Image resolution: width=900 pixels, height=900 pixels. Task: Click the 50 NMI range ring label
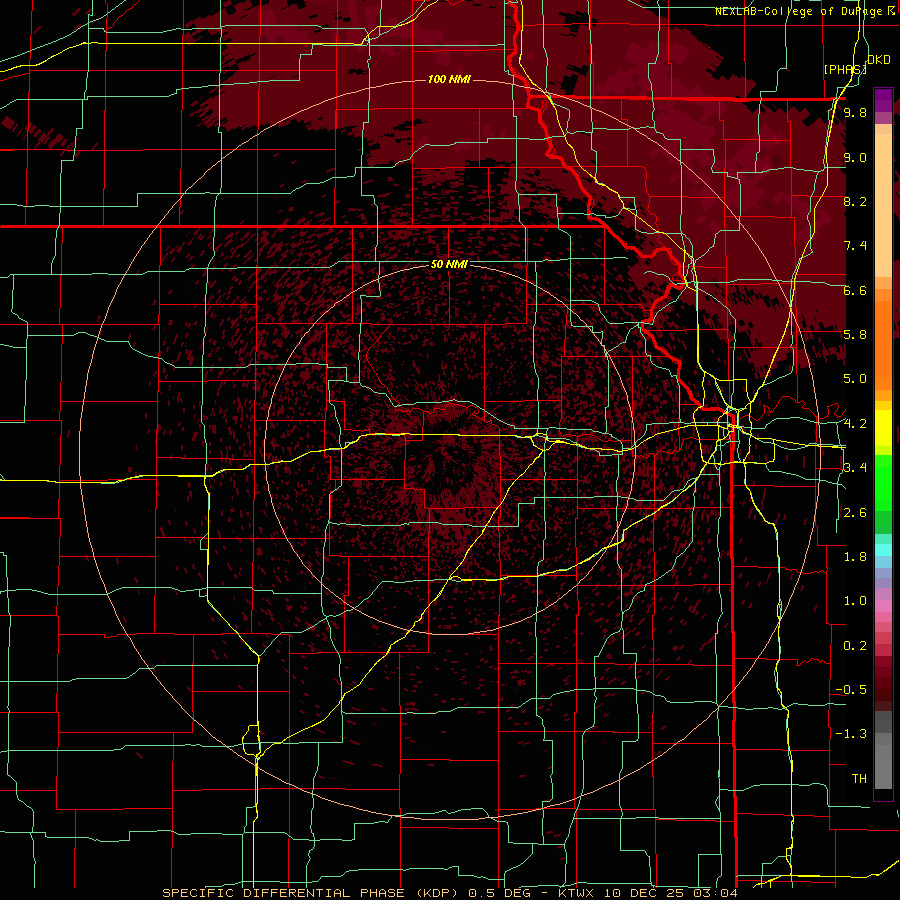coord(449,264)
